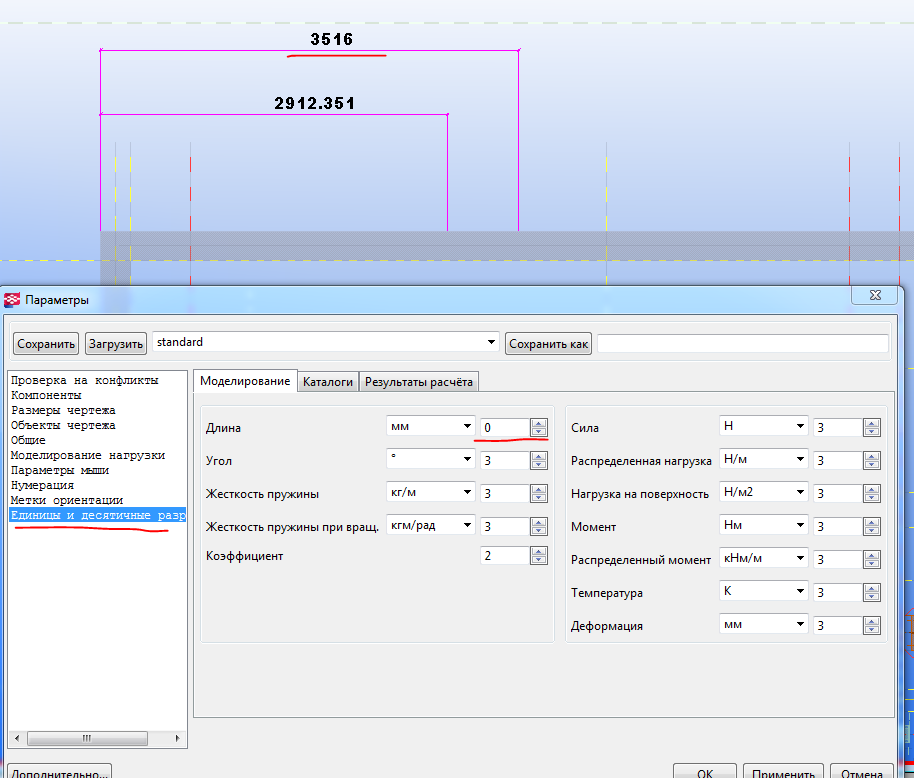Switch to the Каталоги tab
This screenshot has width=914, height=778.
[328, 381]
